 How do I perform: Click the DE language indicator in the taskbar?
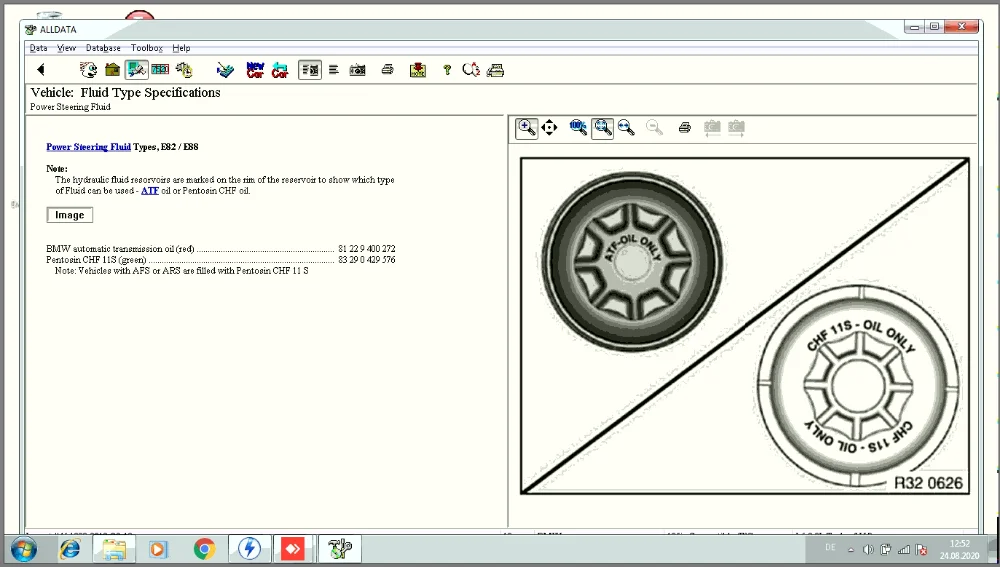[830, 547]
